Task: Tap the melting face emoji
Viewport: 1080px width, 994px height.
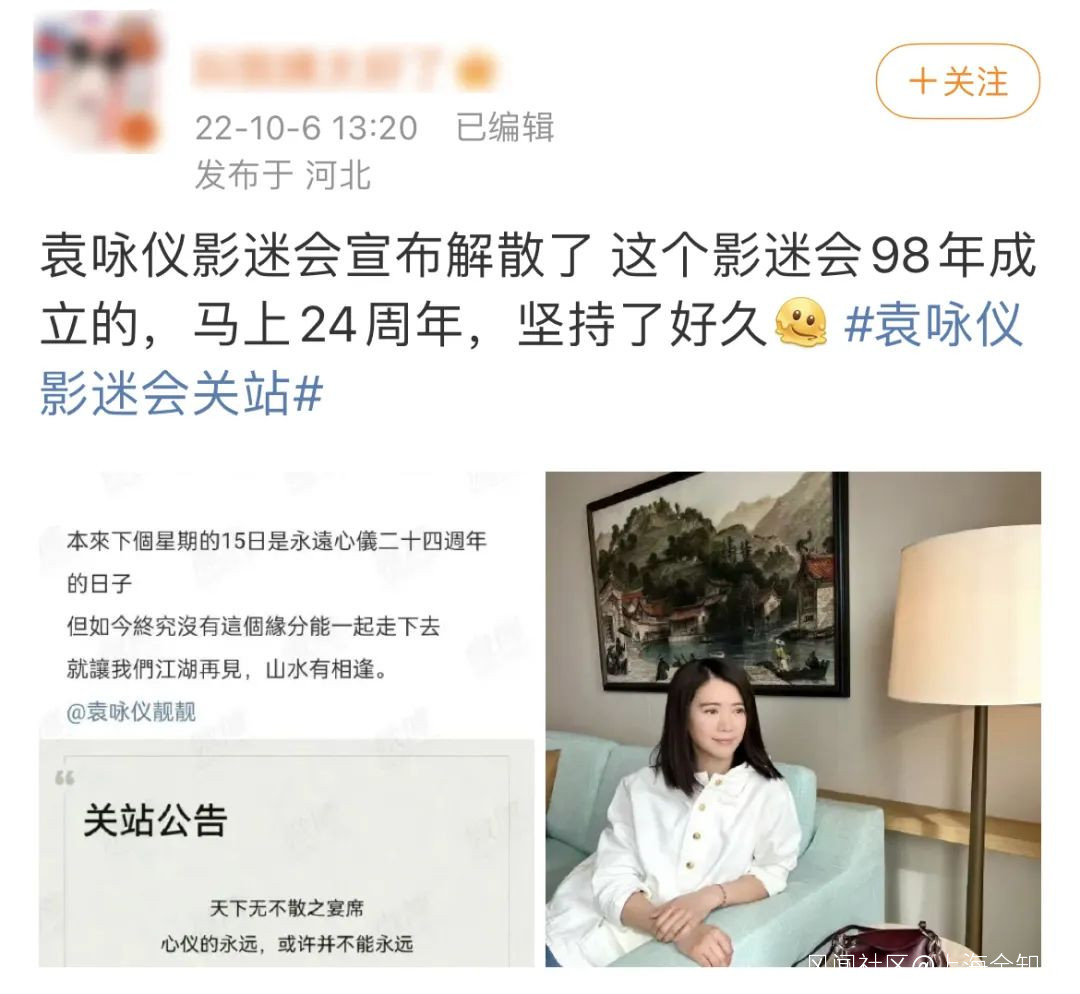Action: [x=801, y=322]
